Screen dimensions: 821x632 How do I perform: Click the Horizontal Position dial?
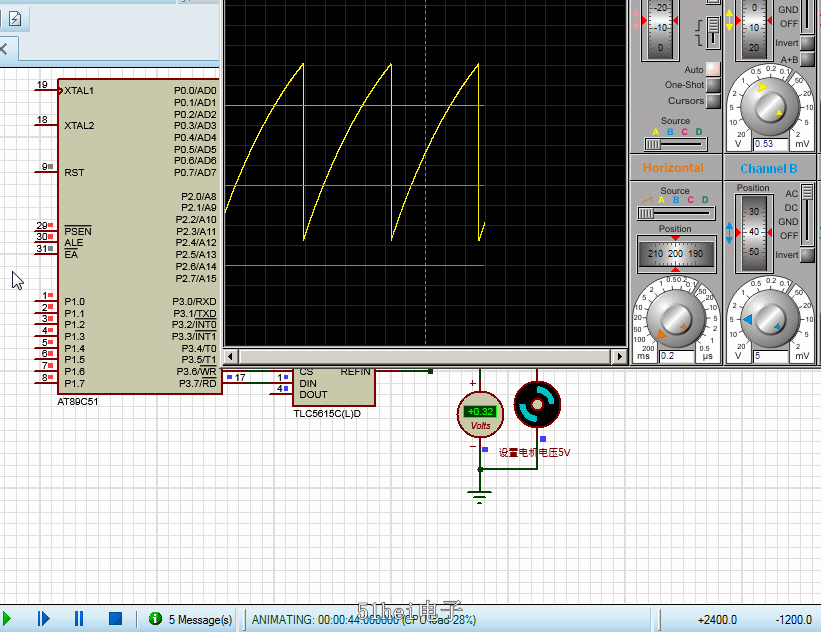tap(675, 253)
